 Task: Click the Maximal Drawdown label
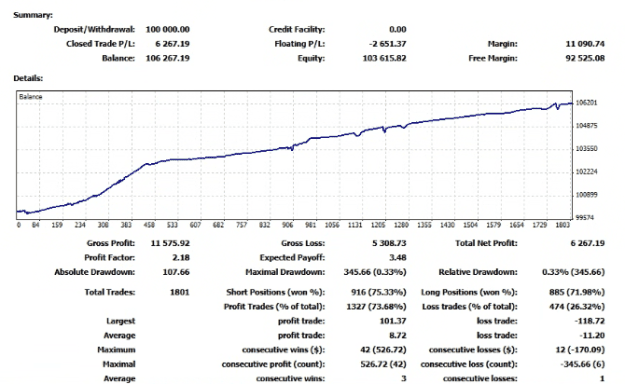coord(285,272)
